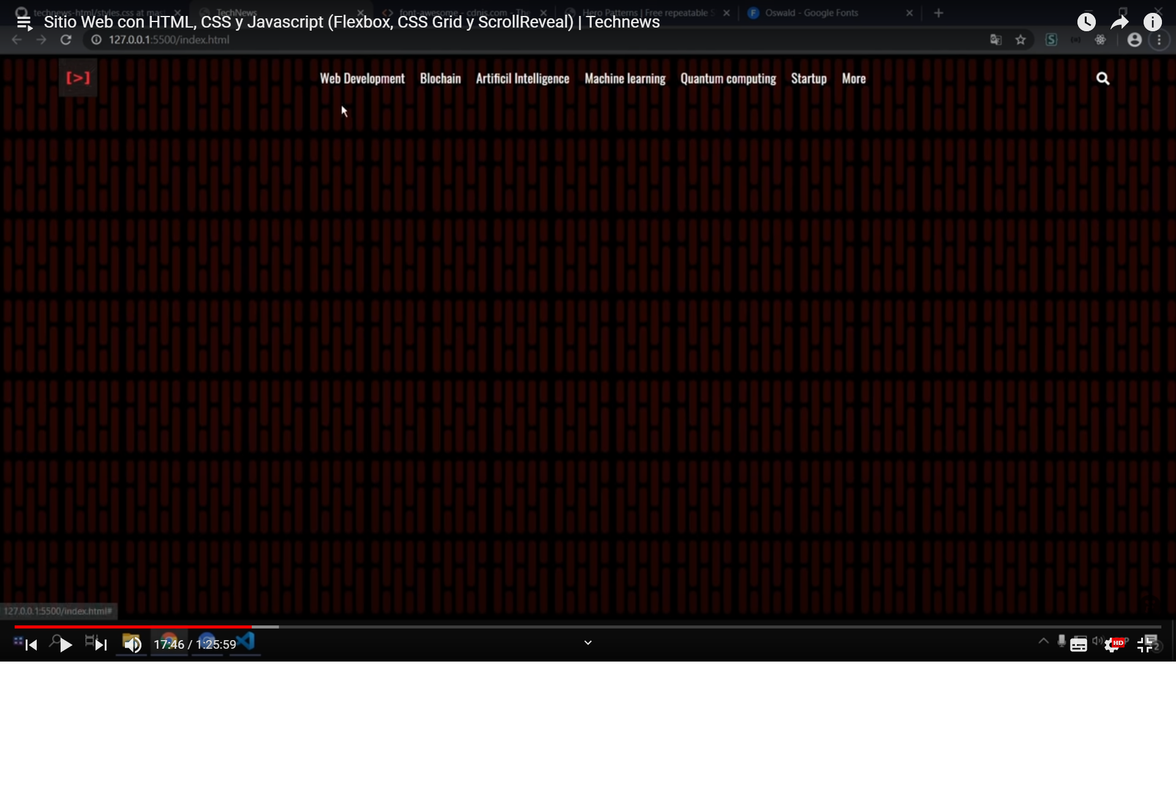Skip to the previous video
This screenshot has height=800, width=1176.
31,645
